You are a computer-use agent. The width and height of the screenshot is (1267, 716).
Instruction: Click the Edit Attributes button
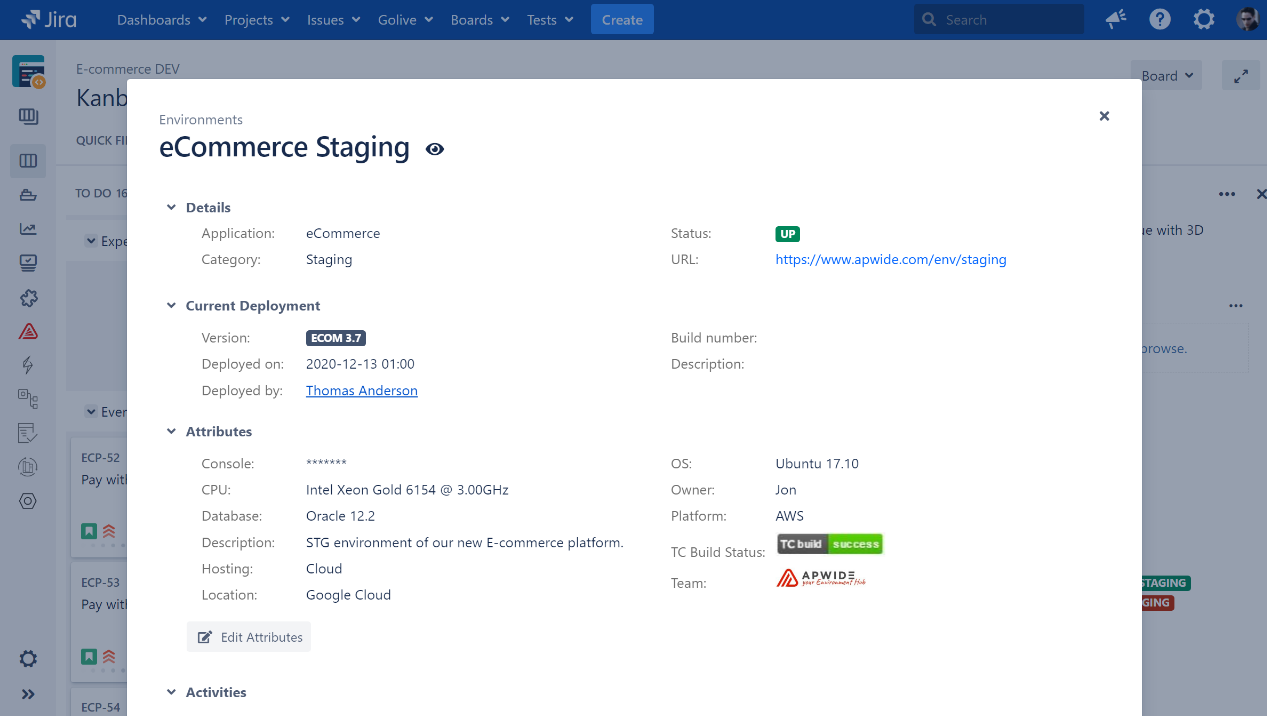[249, 637]
